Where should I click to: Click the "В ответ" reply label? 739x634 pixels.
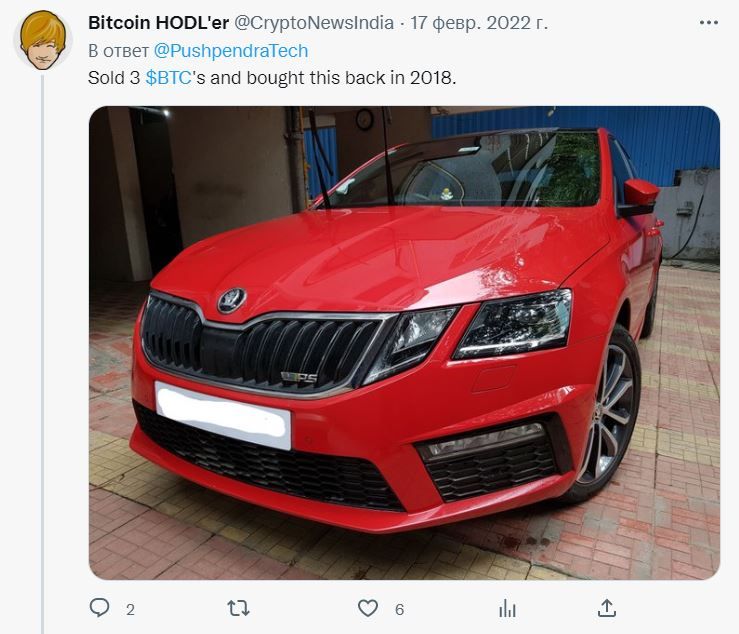coord(118,51)
